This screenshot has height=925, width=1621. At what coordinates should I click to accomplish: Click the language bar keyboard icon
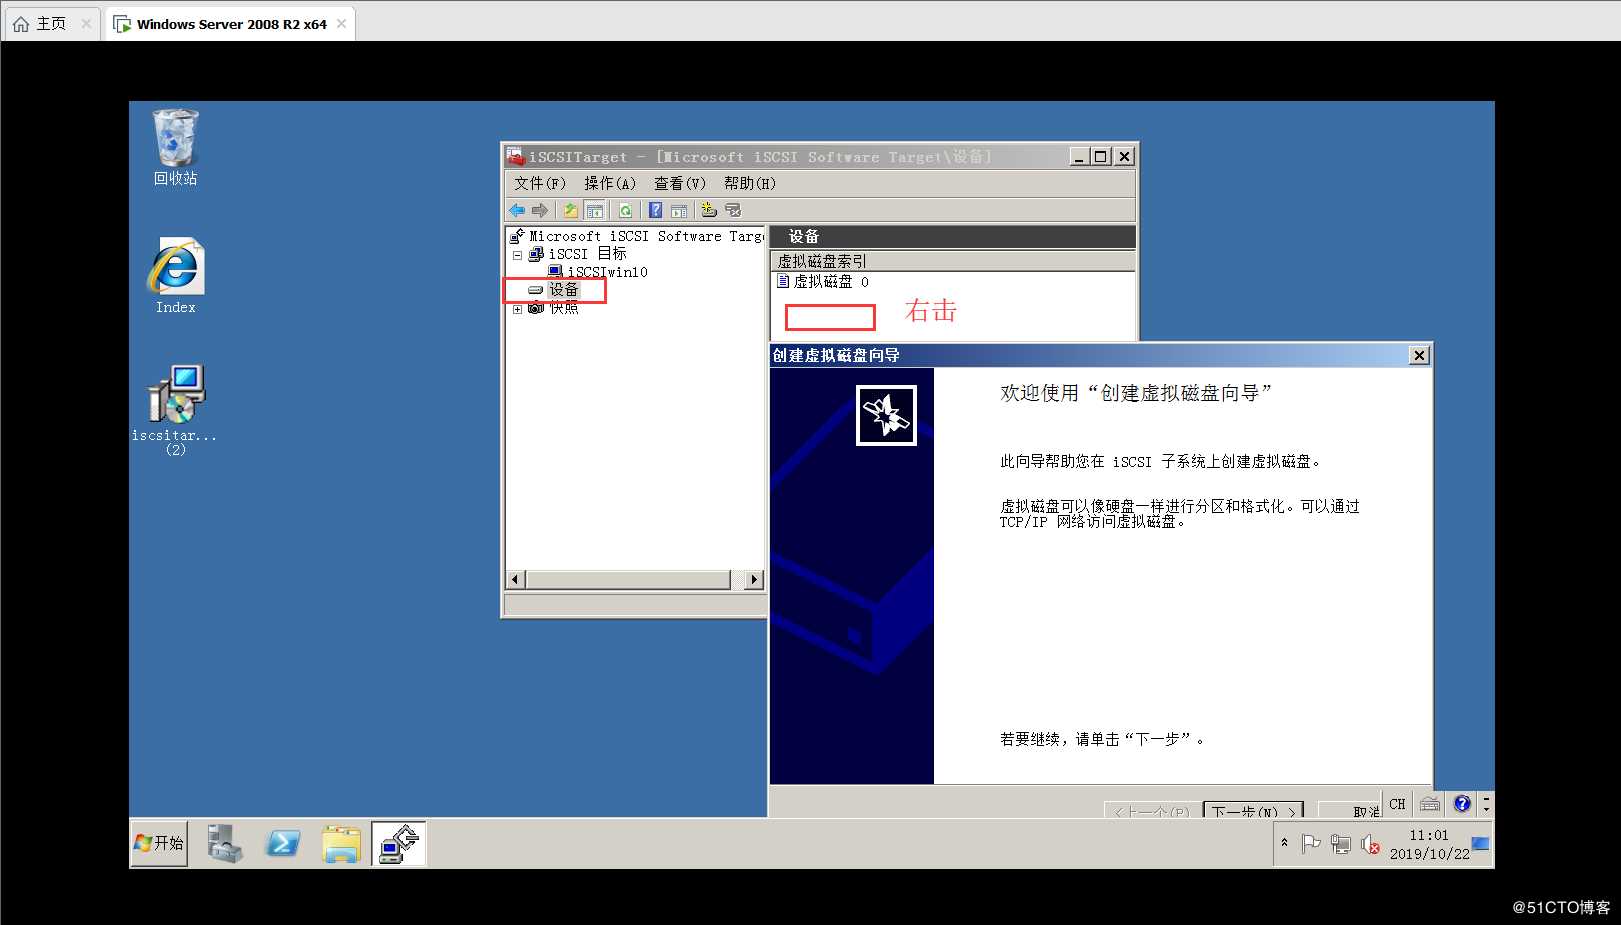tap(1430, 803)
